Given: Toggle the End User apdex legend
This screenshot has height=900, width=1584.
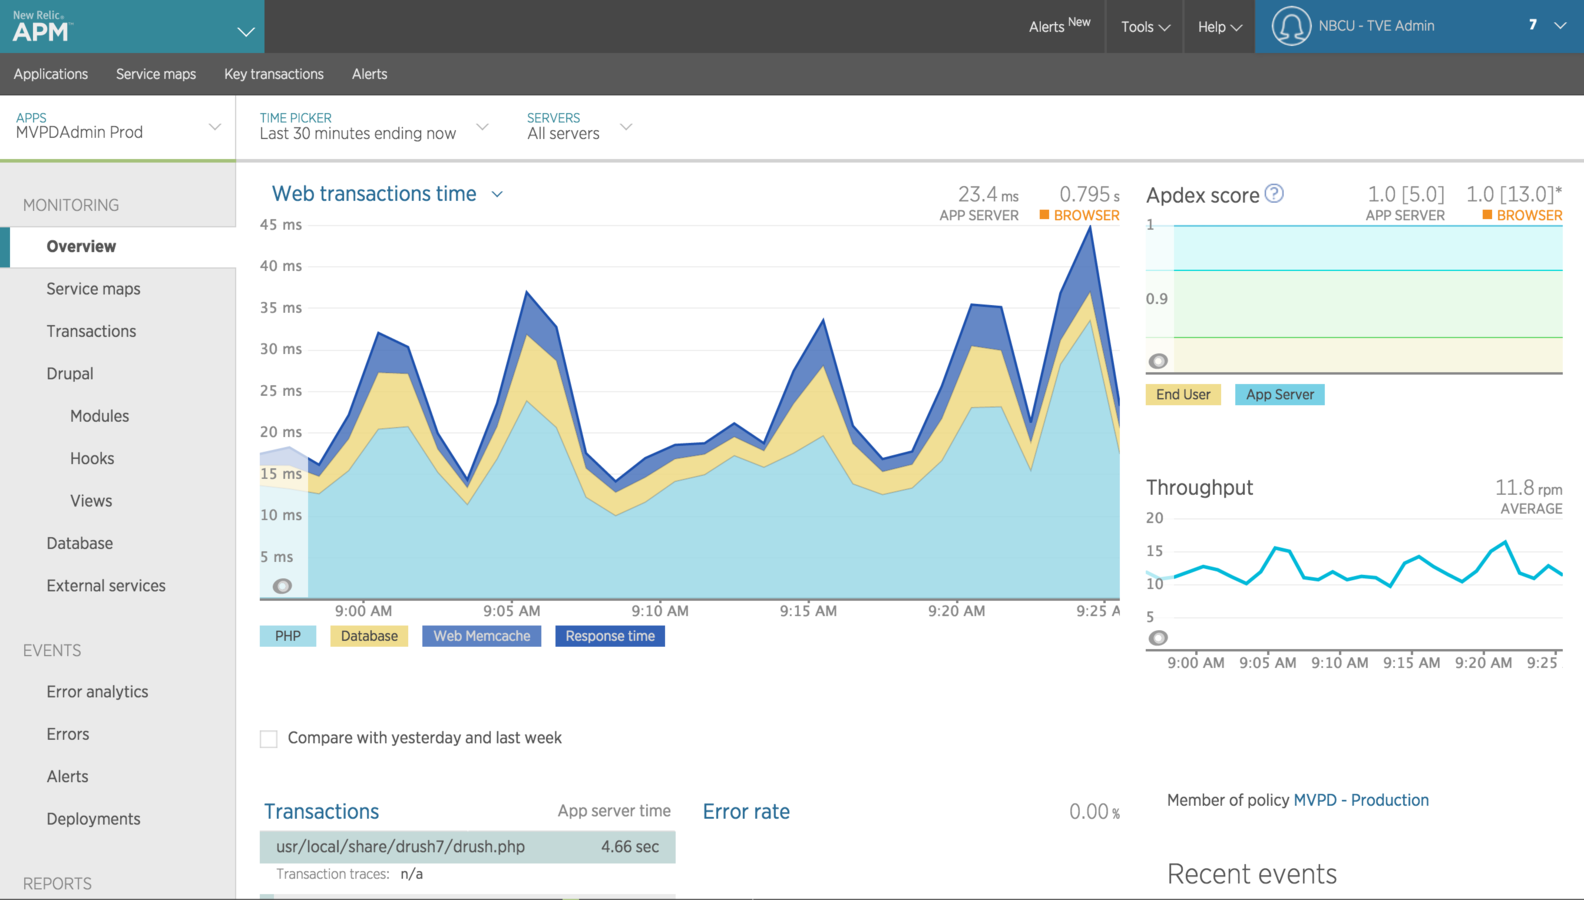Looking at the screenshot, I should coord(1183,395).
